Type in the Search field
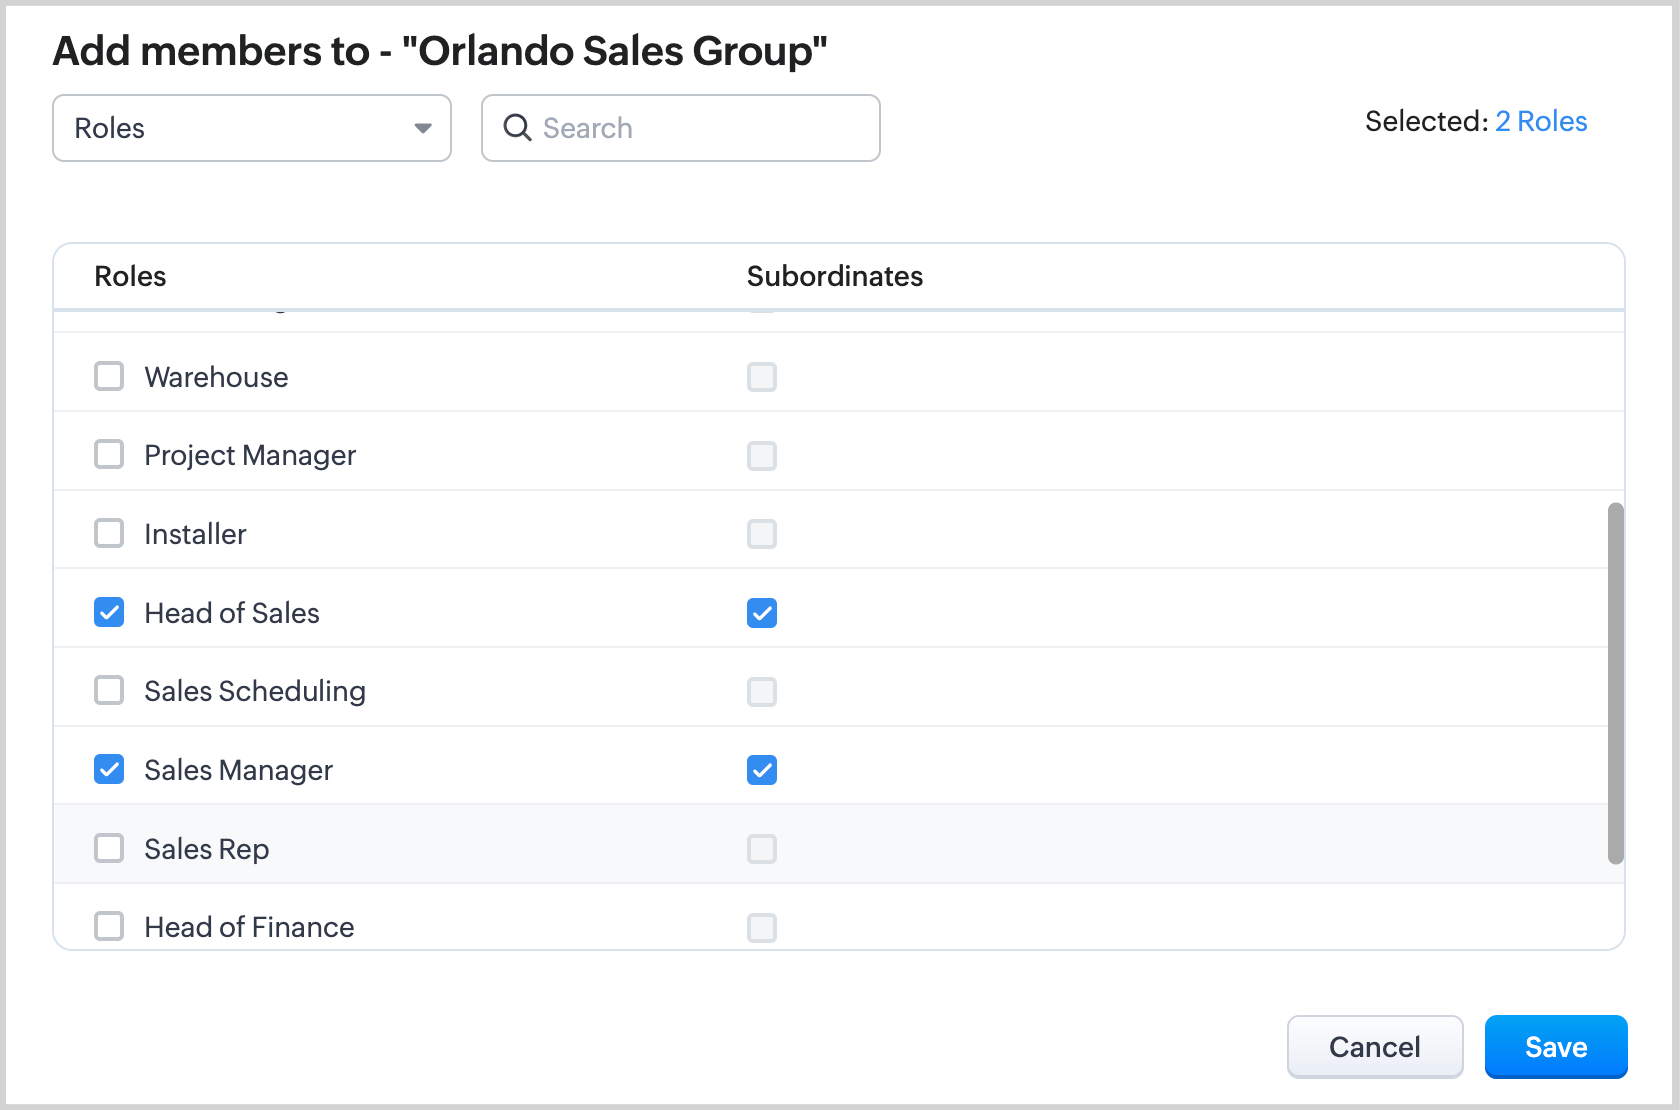 (700, 128)
